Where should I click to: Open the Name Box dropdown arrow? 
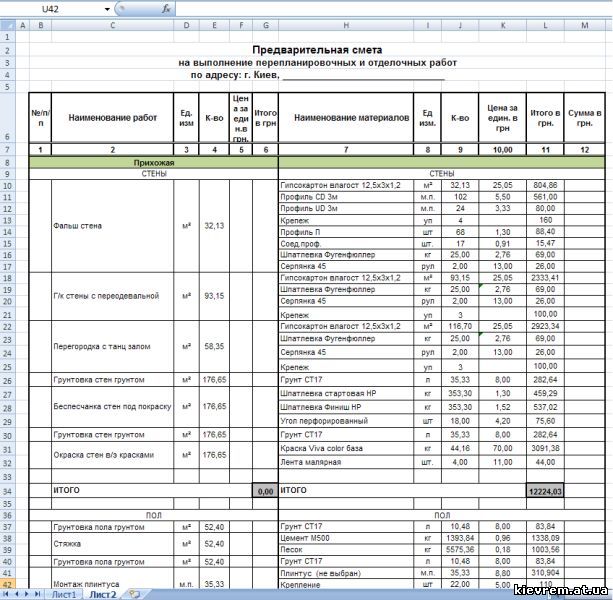coord(107,9)
